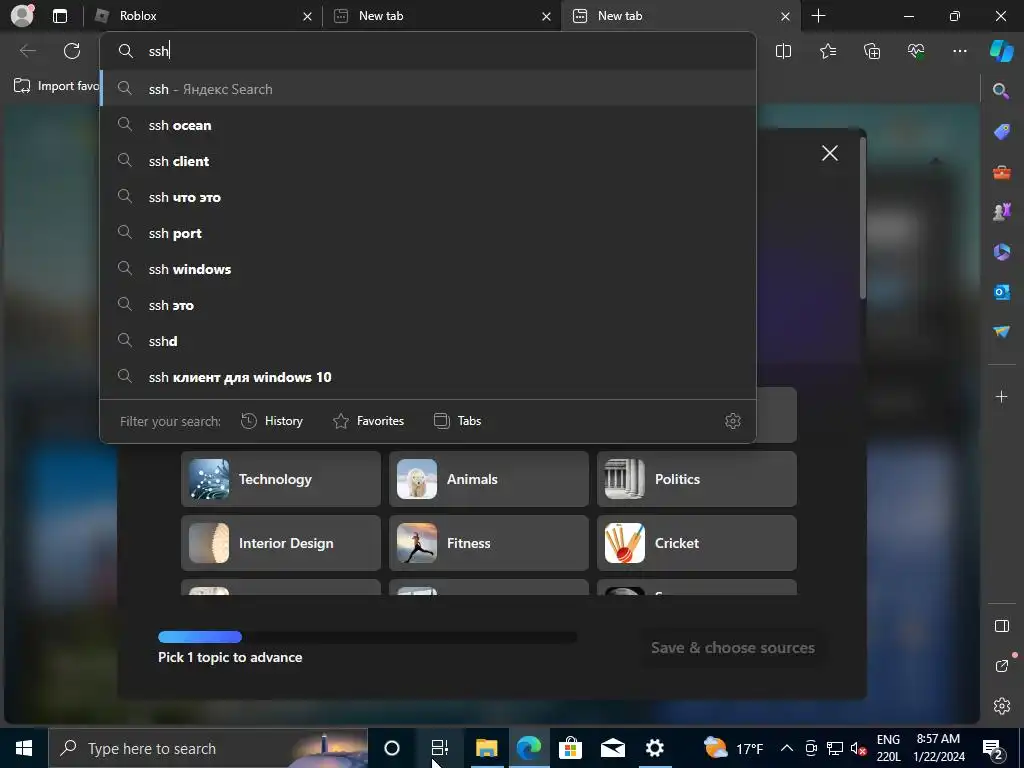Open Browser essentials heart icon
Viewport: 1024px width, 768px height.
[x=916, y=51]
